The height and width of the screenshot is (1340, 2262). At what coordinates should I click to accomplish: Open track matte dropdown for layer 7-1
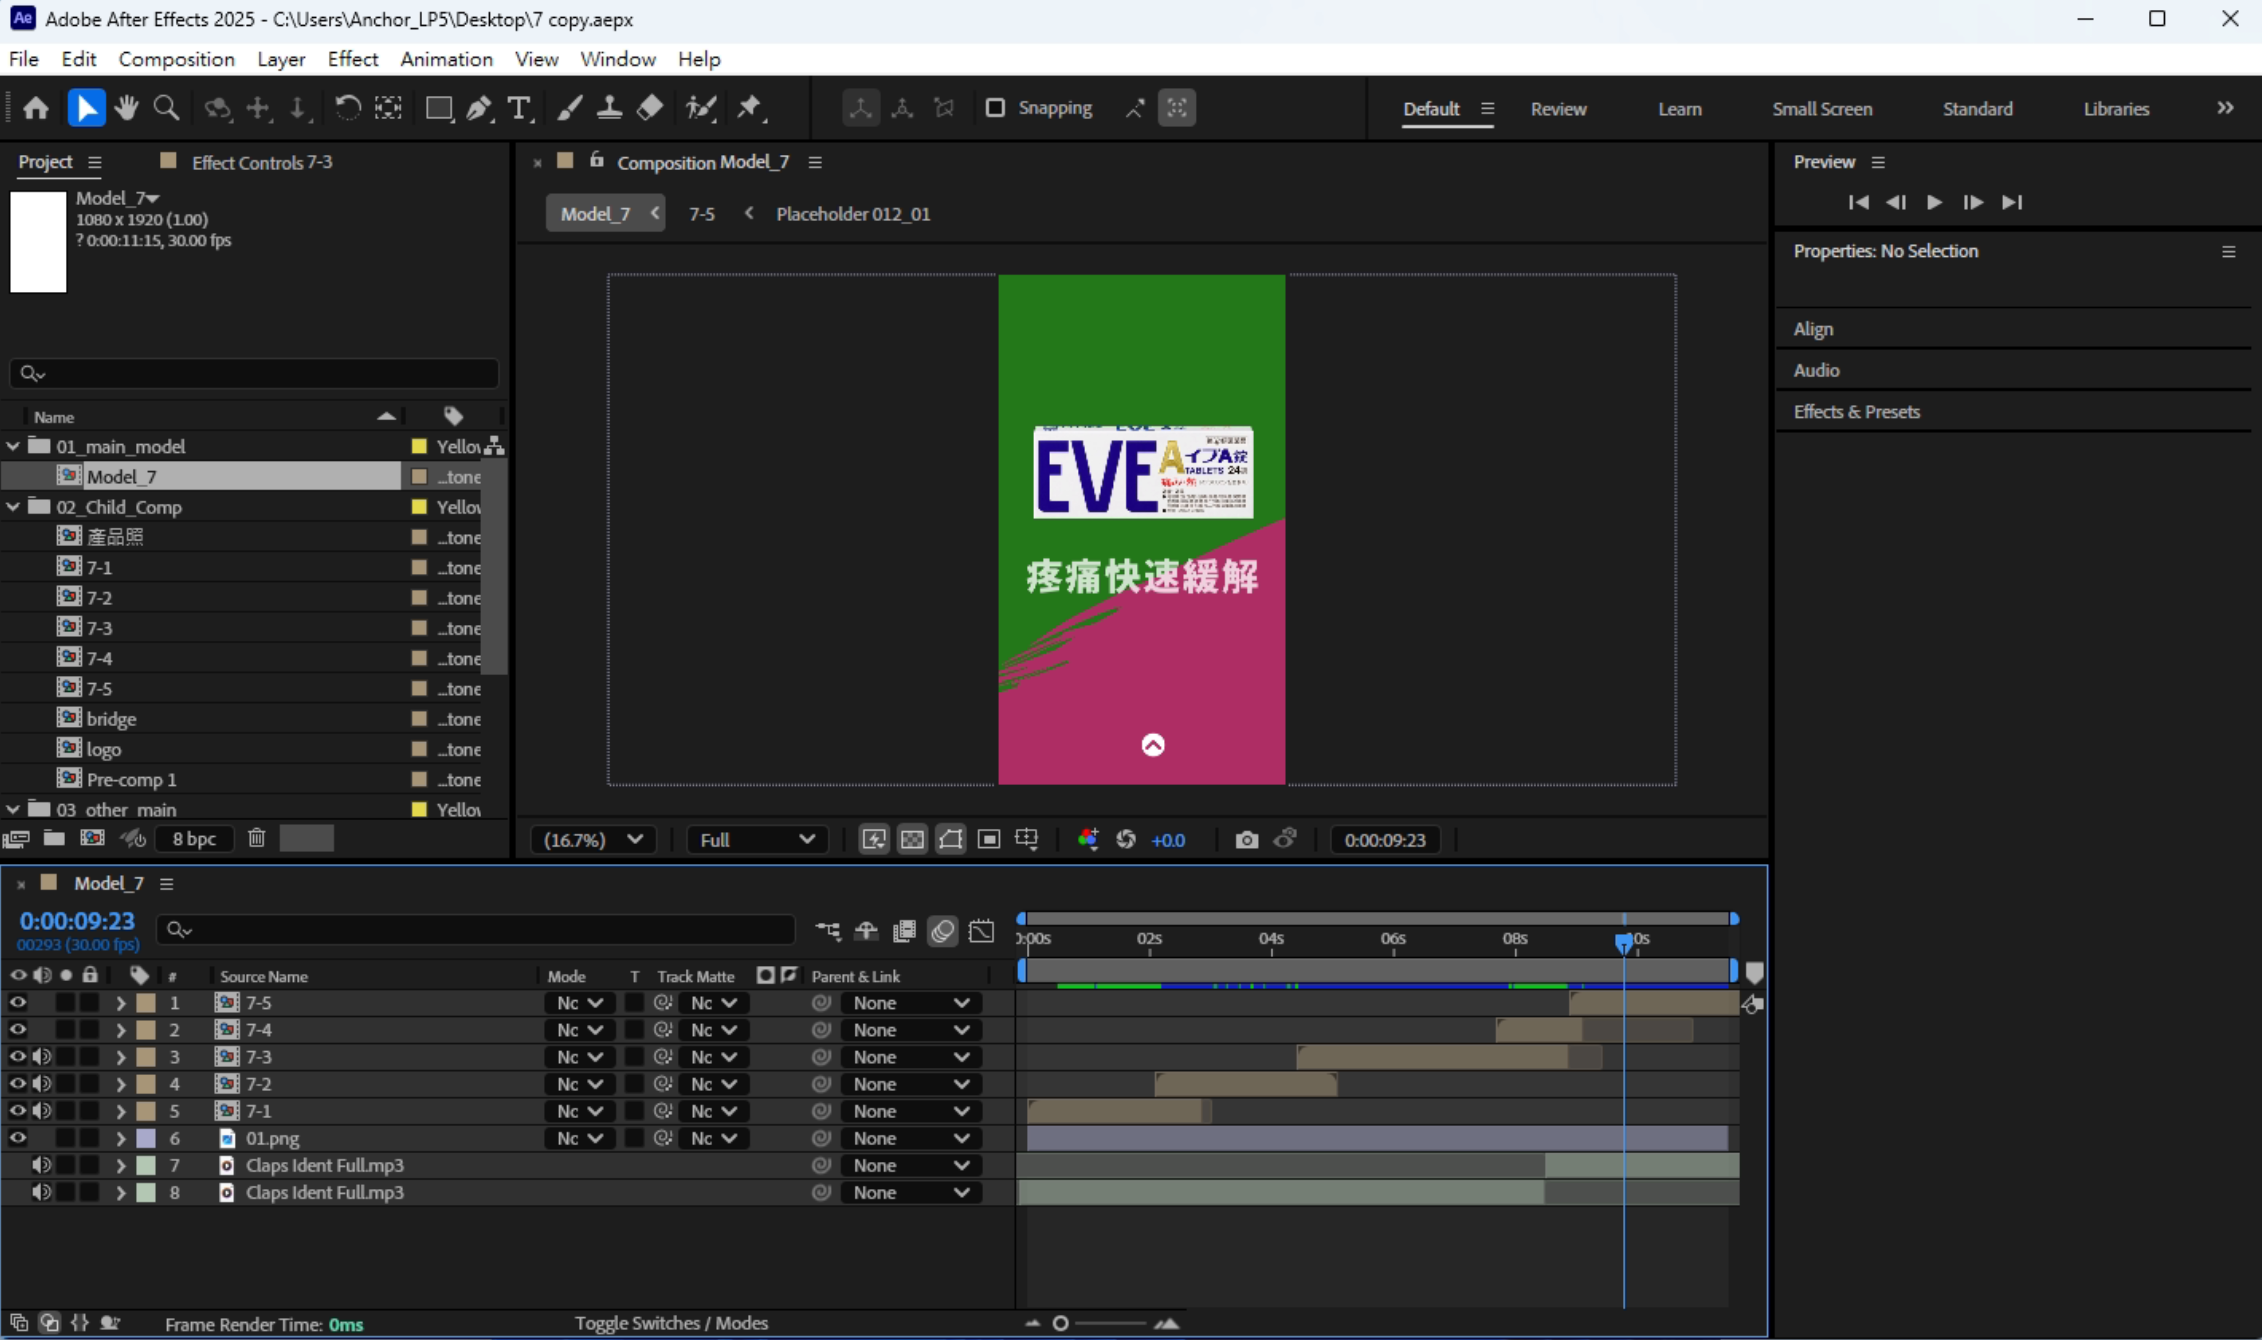(x=714, y=1111)
